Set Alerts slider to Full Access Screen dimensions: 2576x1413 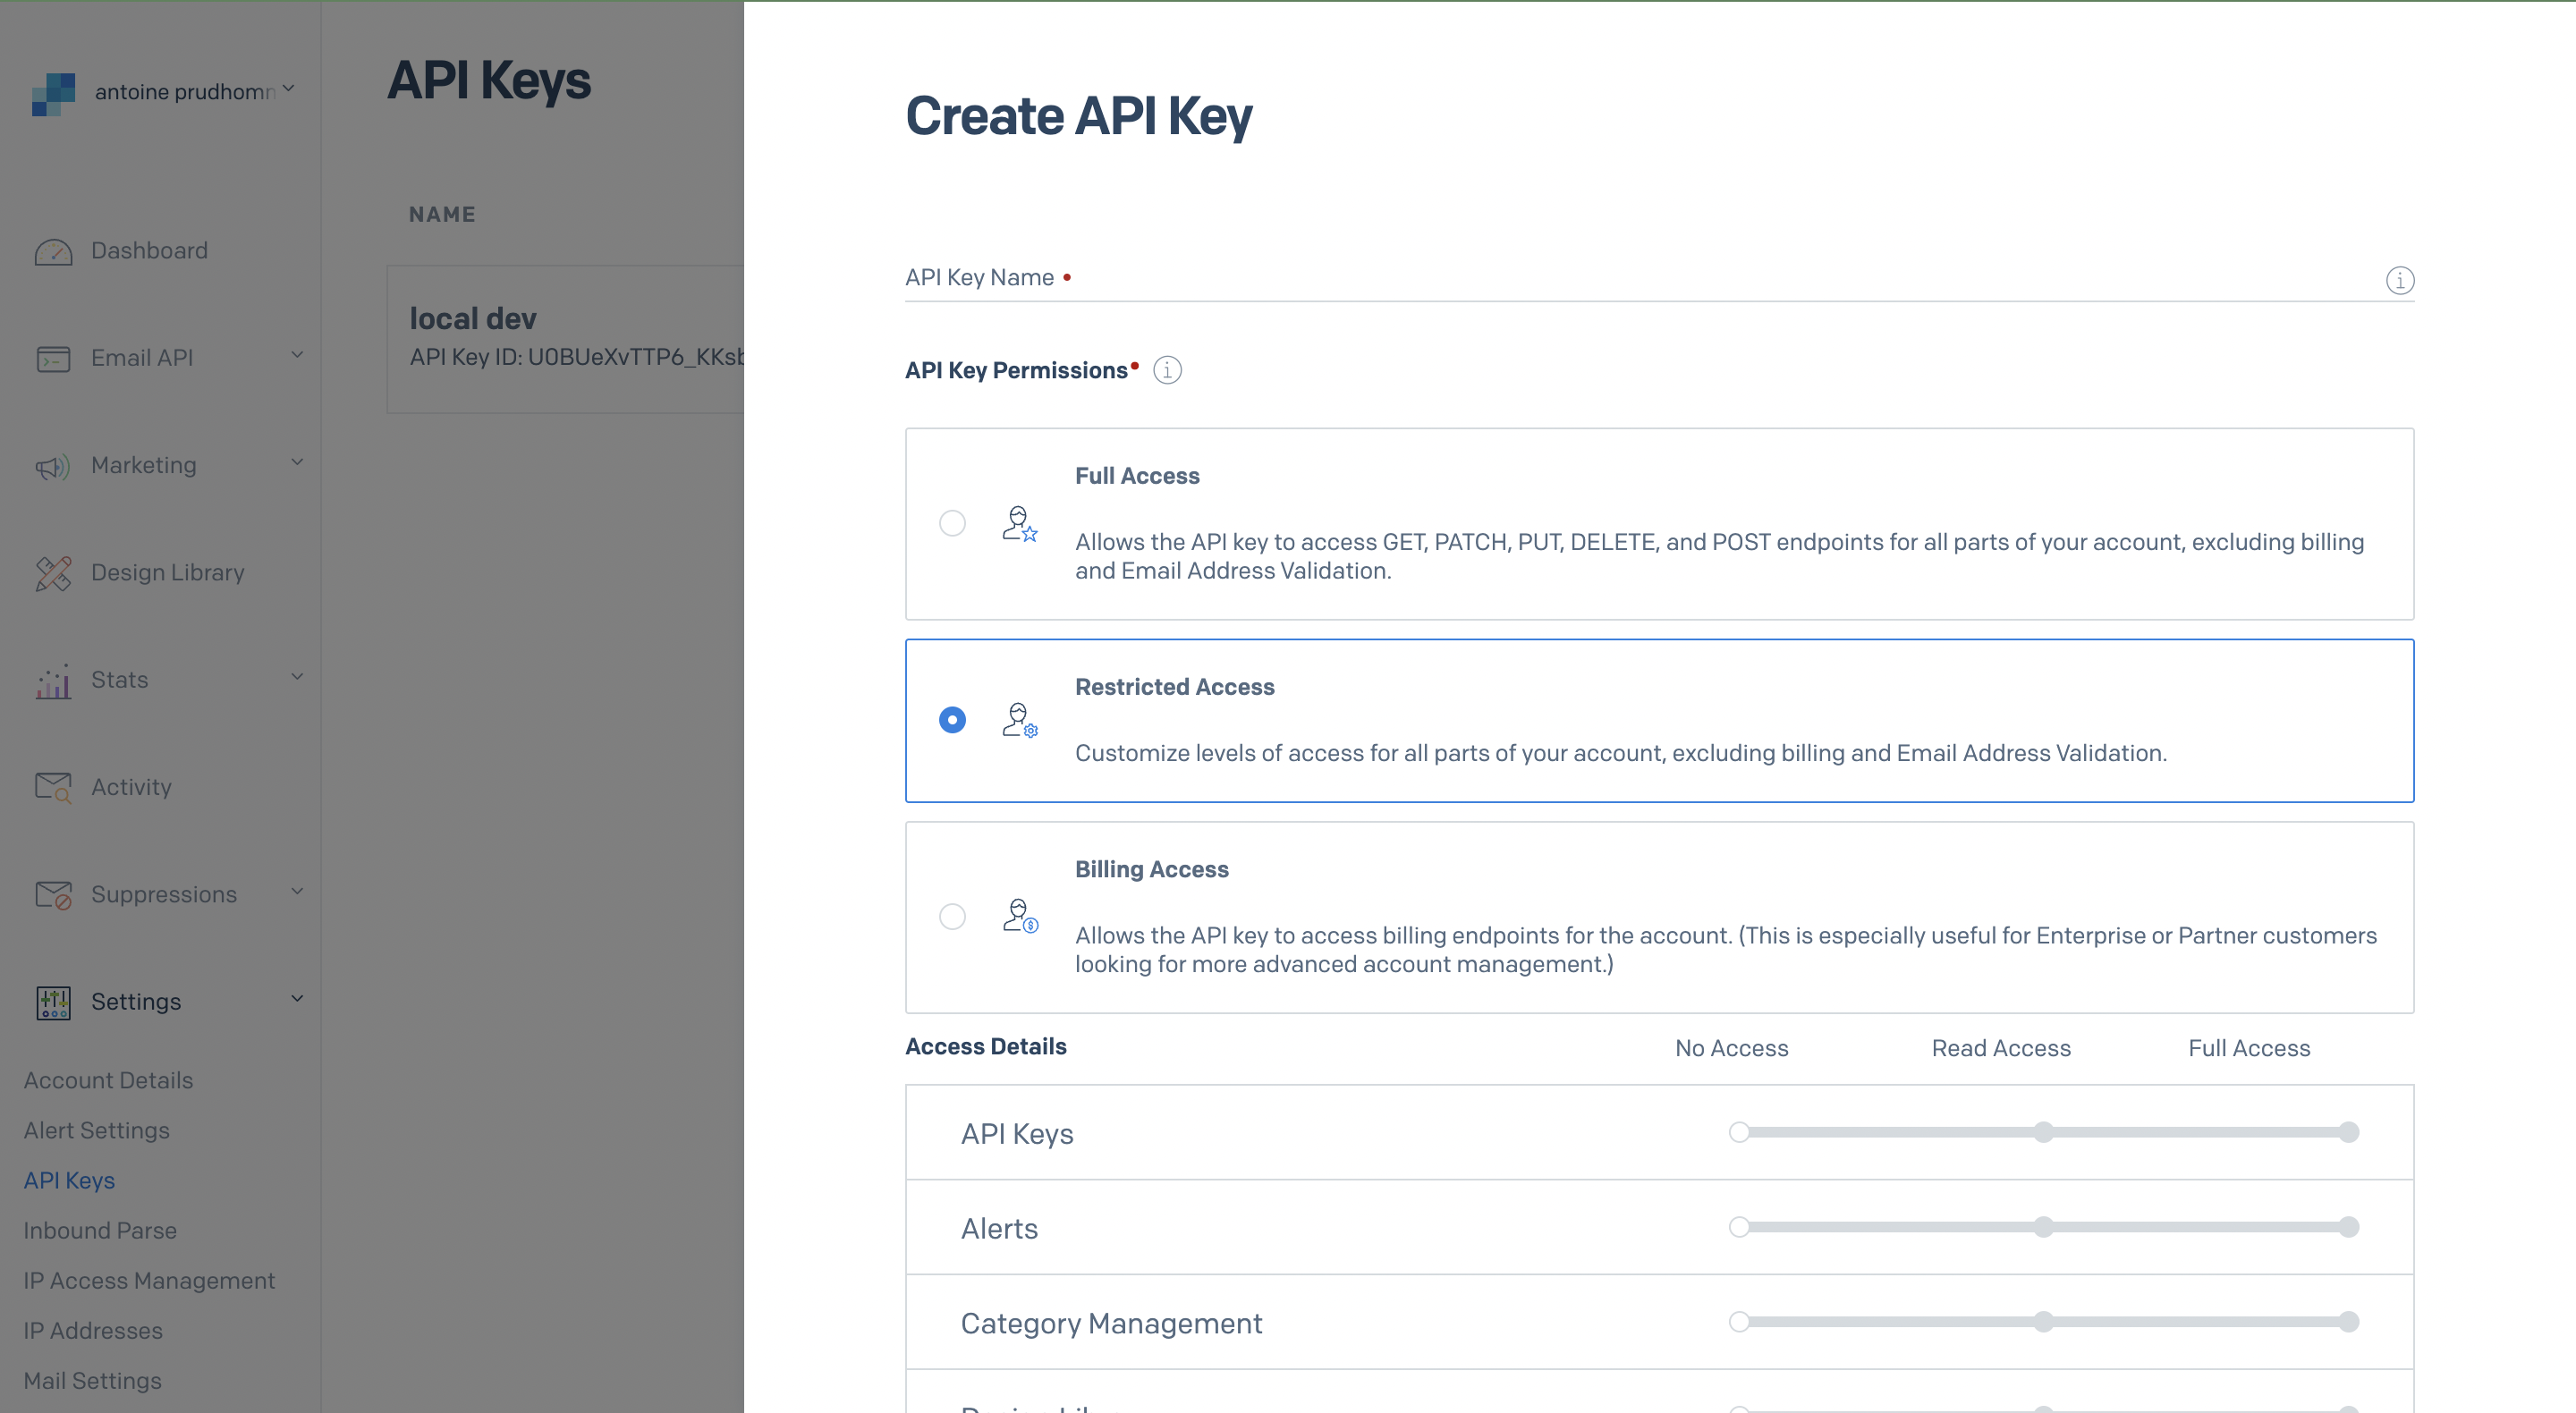(2349, 1227)
